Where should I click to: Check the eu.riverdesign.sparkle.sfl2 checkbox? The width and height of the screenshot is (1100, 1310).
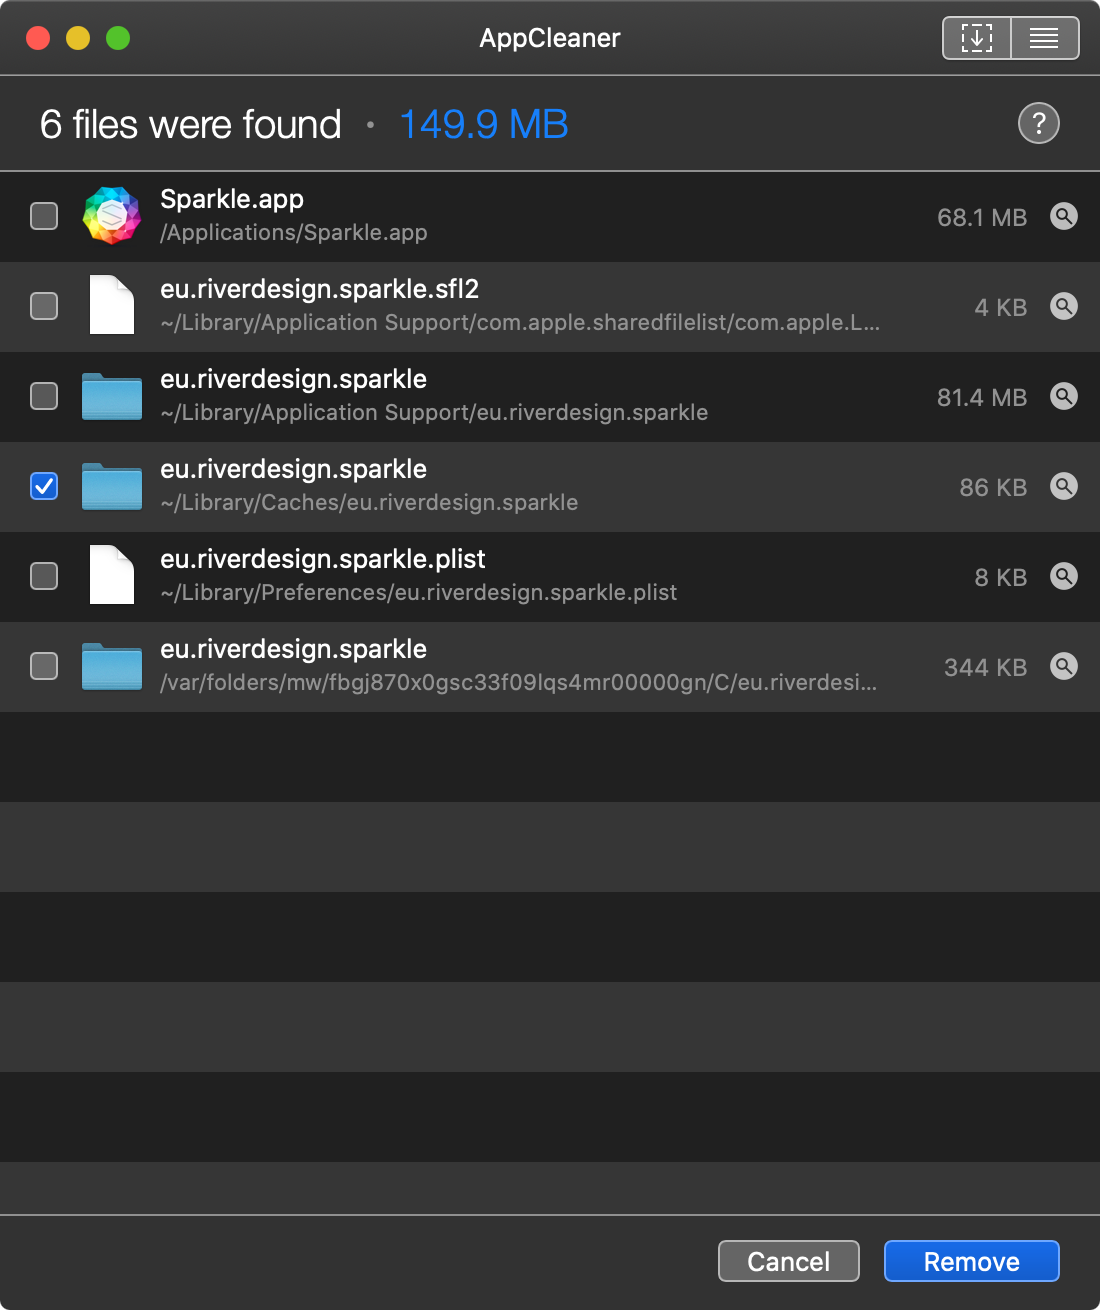coord(44,306)
